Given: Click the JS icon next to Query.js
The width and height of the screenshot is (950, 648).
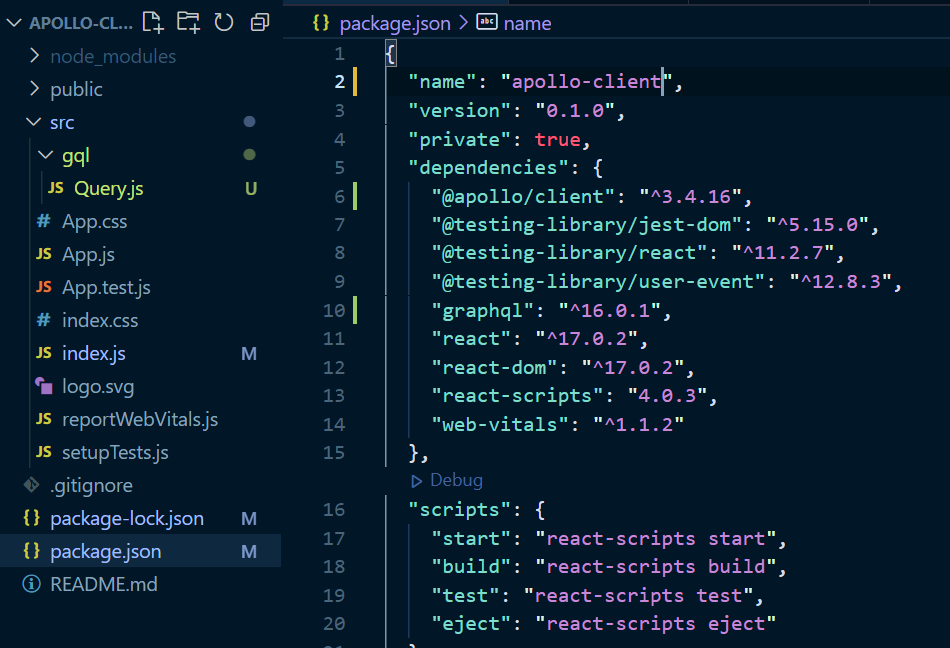Looking at the screenshot, I should pyautogui.click(x=56, y=188).
